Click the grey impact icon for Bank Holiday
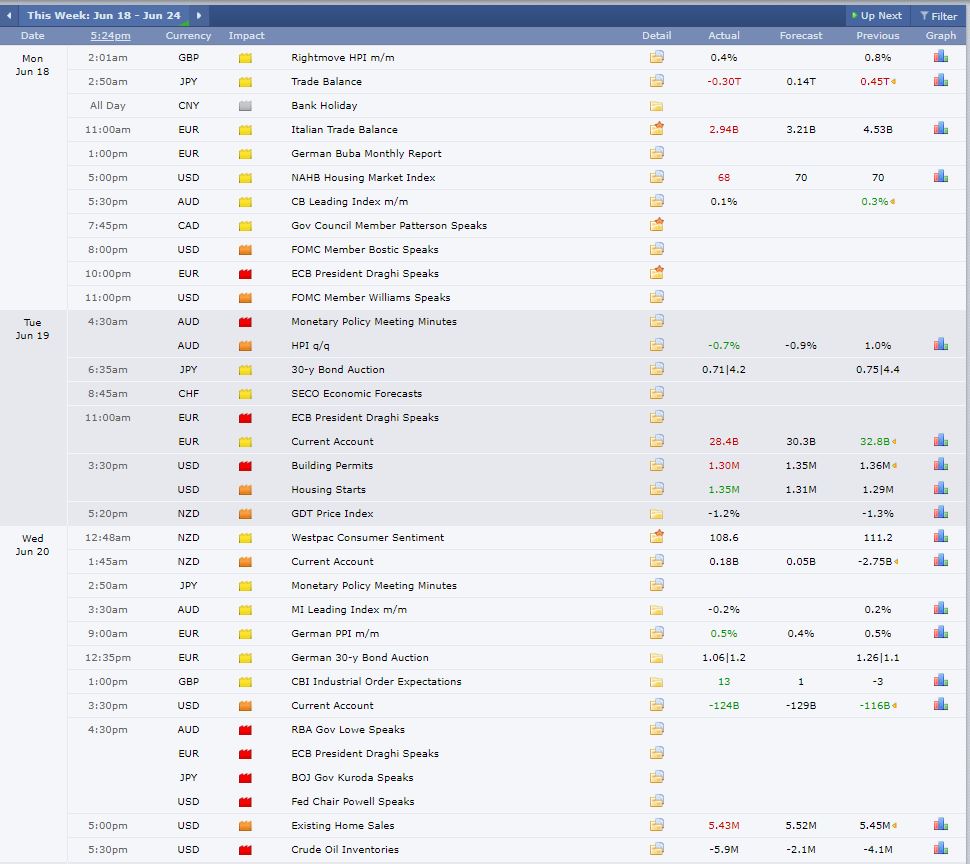The height and width of the screenshot is (864, 970). 245,106
